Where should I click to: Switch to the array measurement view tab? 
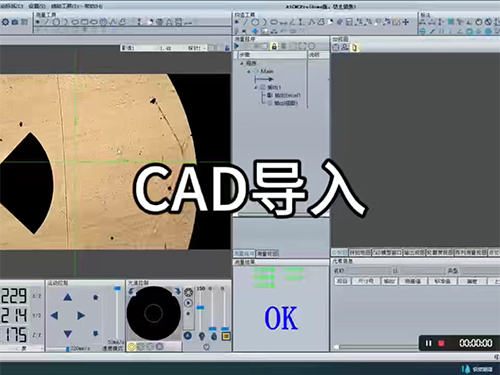click(471, 253)
